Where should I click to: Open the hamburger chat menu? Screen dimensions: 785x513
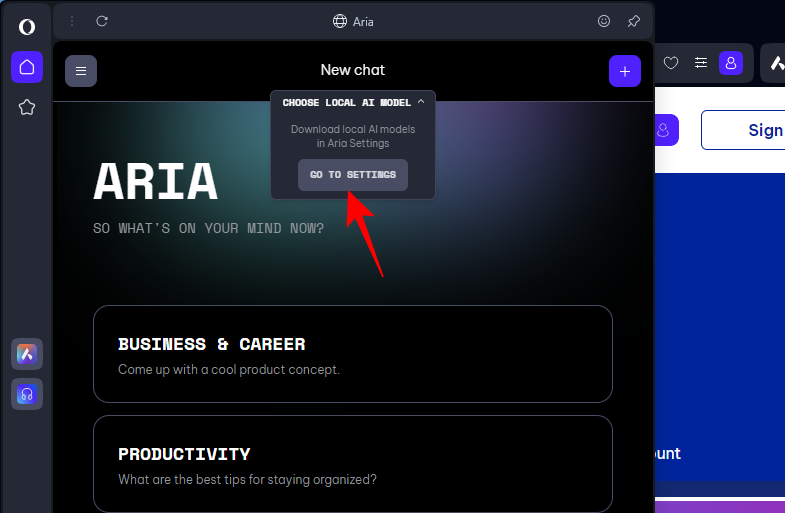click(x=81, y=71)
